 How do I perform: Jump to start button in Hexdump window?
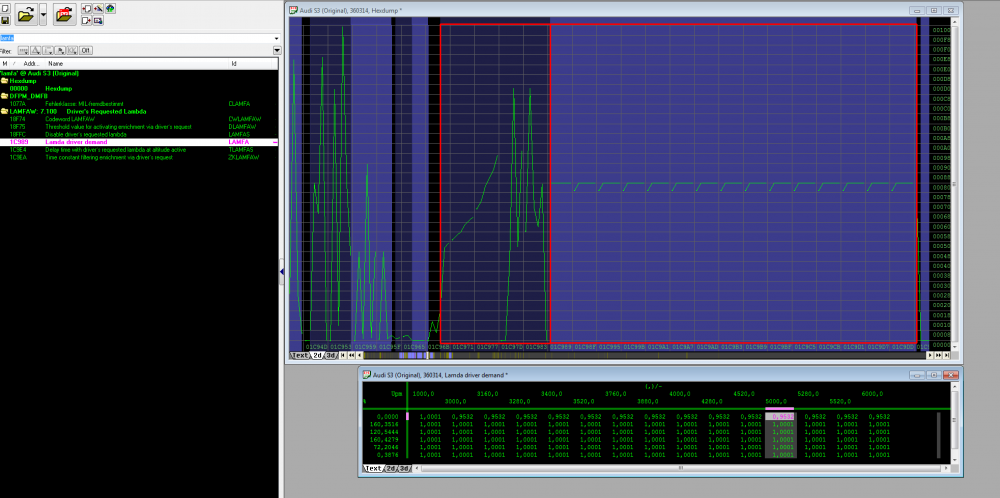click(343, 355)
